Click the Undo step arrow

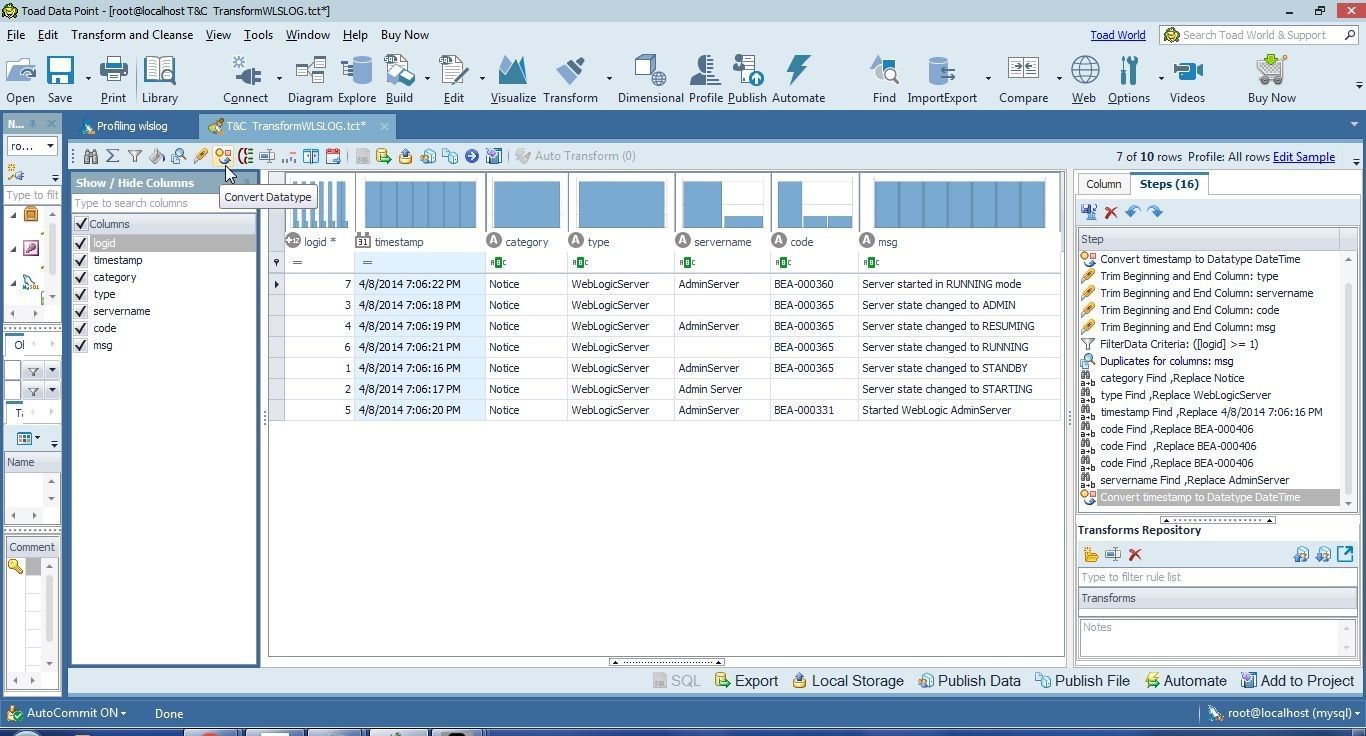pos(1133,212)
